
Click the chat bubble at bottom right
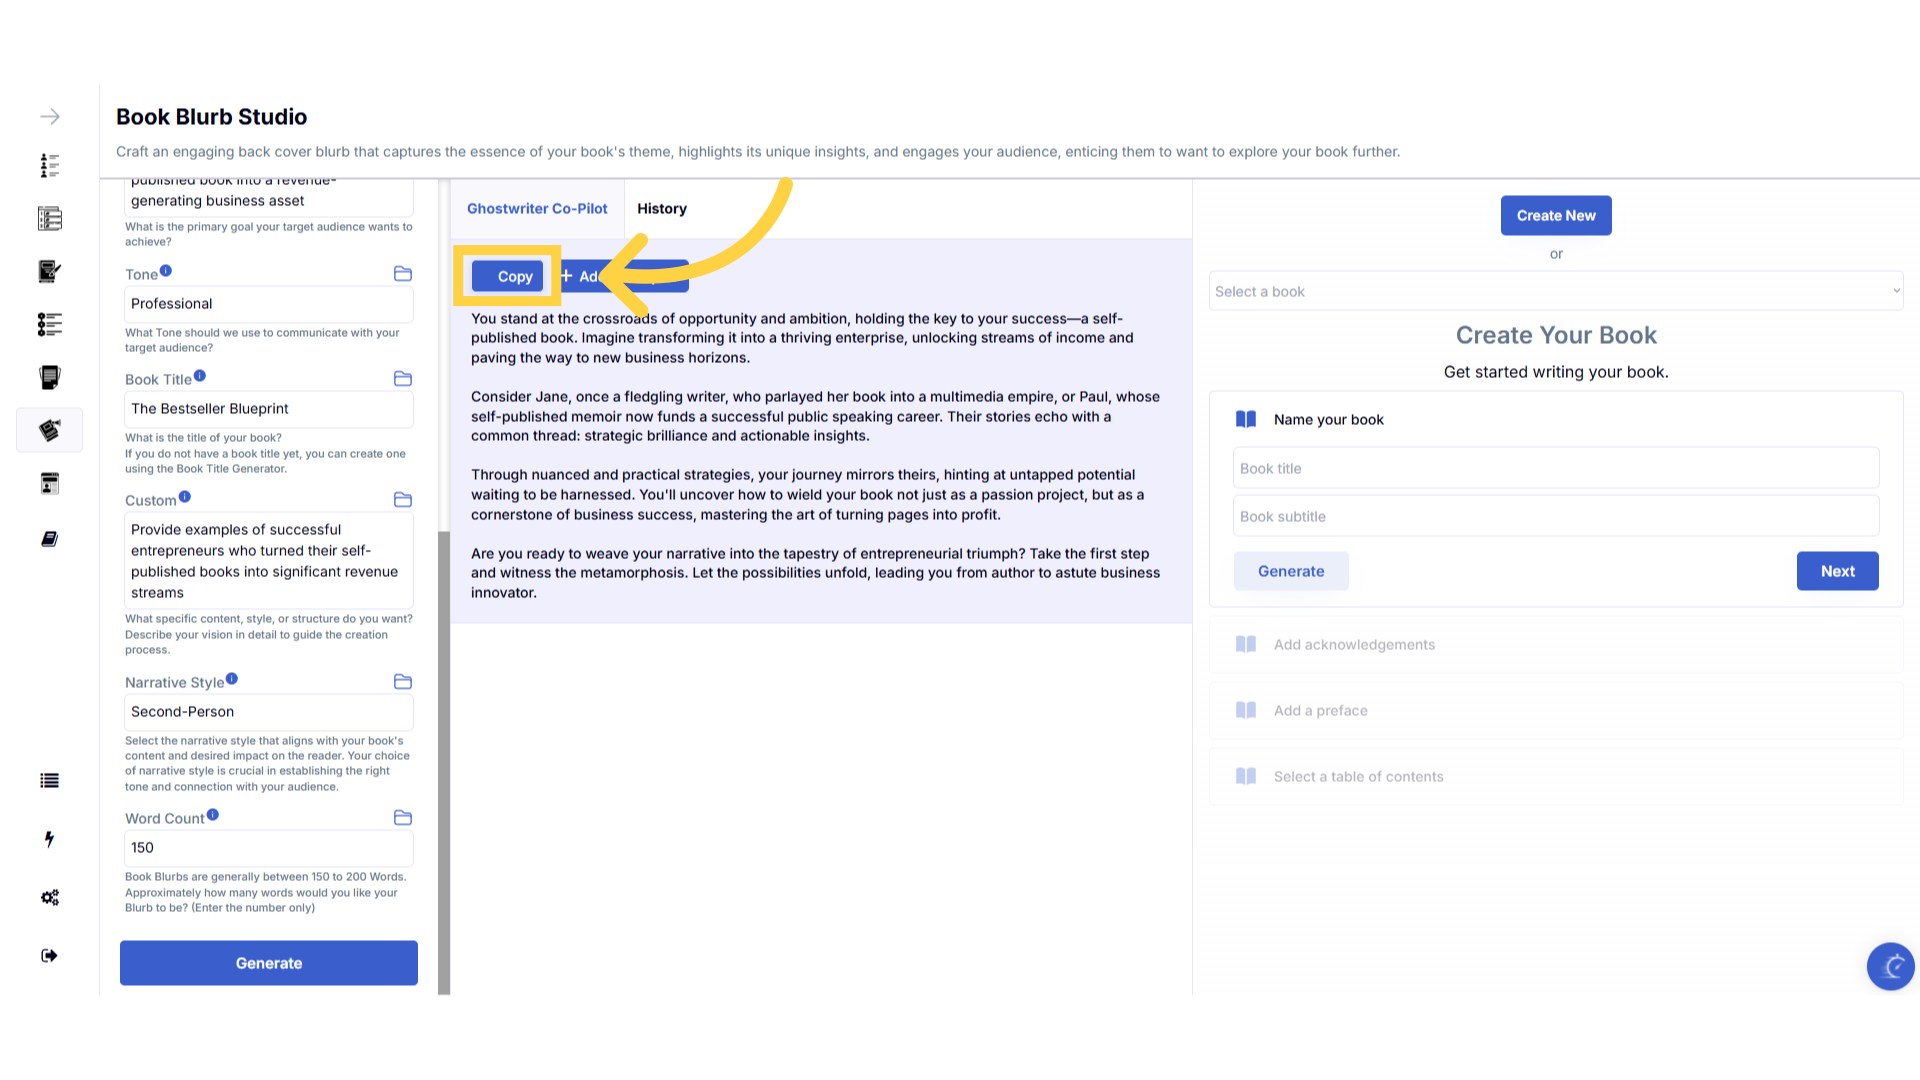click(1890, 966)
